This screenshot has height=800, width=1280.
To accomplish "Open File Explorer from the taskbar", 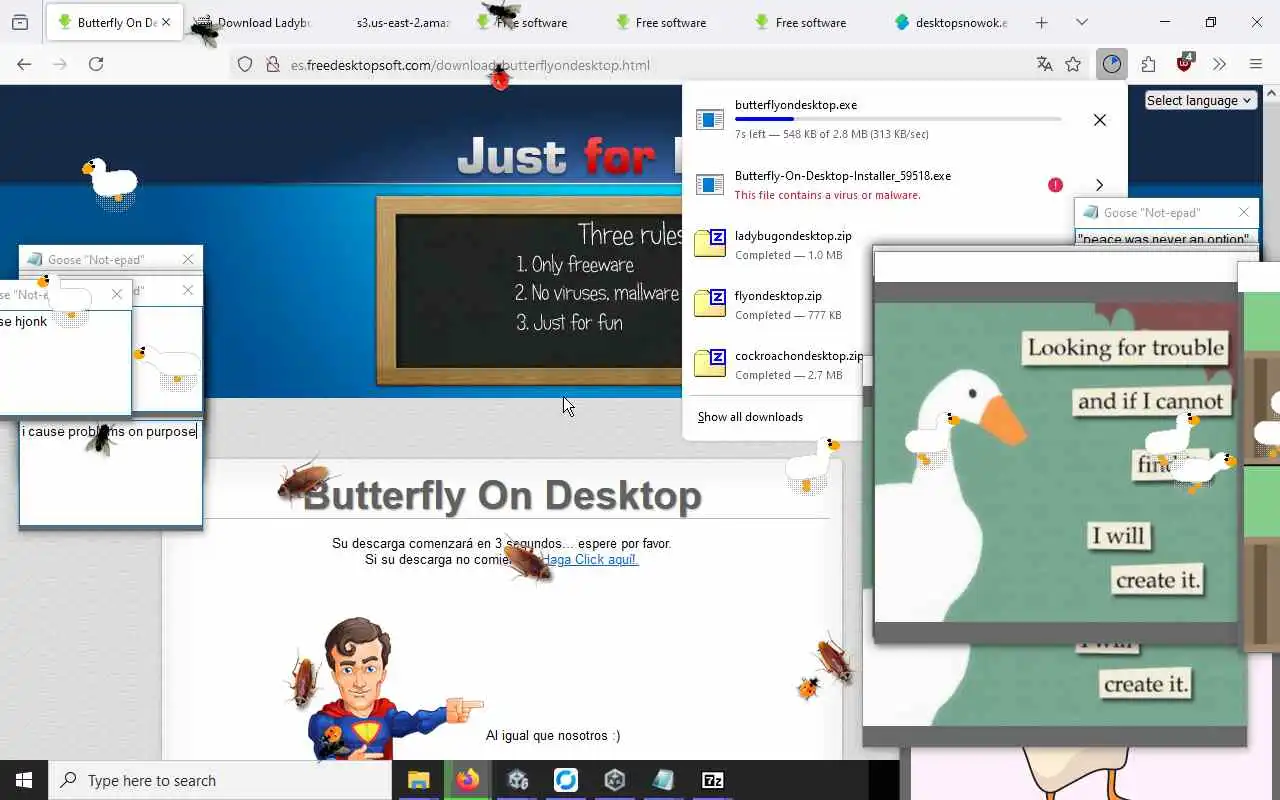I will pyautogui.click(x=418, y=780).
